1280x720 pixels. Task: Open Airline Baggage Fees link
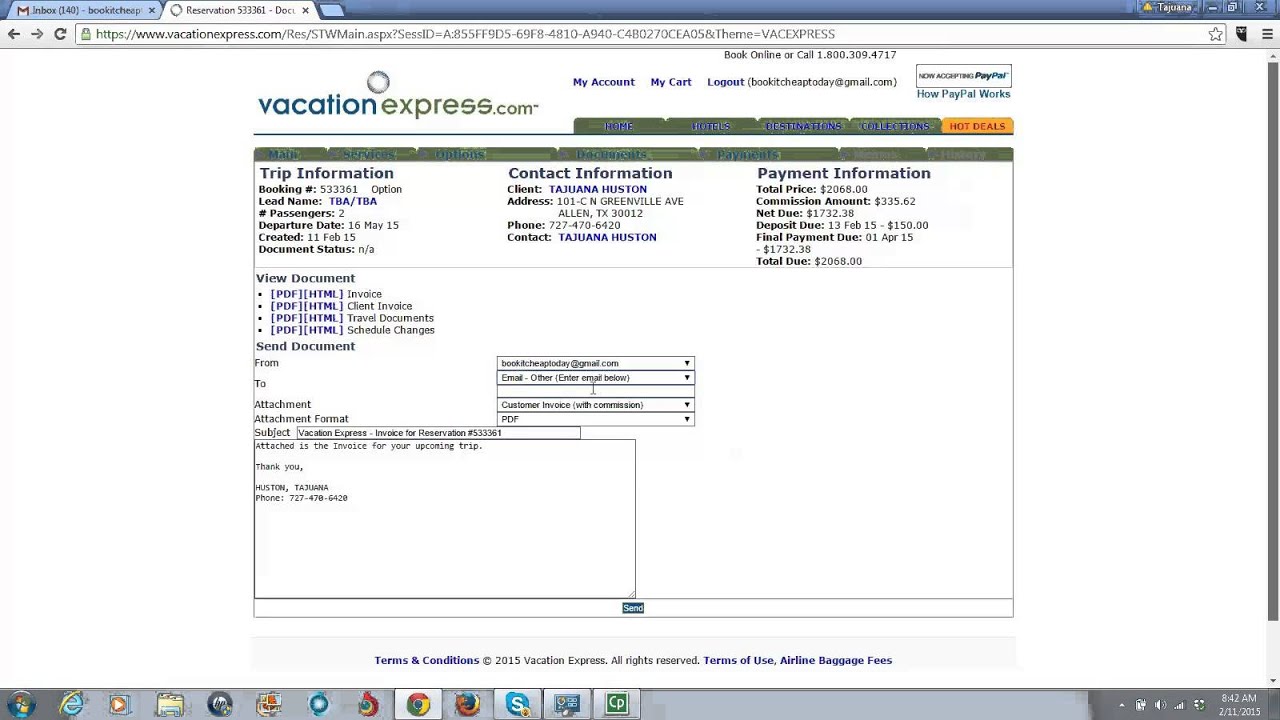[836, 660]
